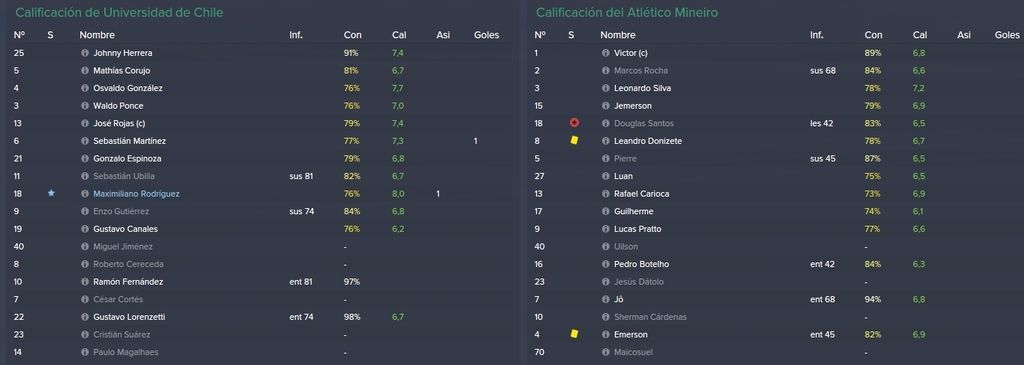Click info icon beside Lucas Pratto
Viewport: 1024px width, 365px height.
(x=605, y=229)
